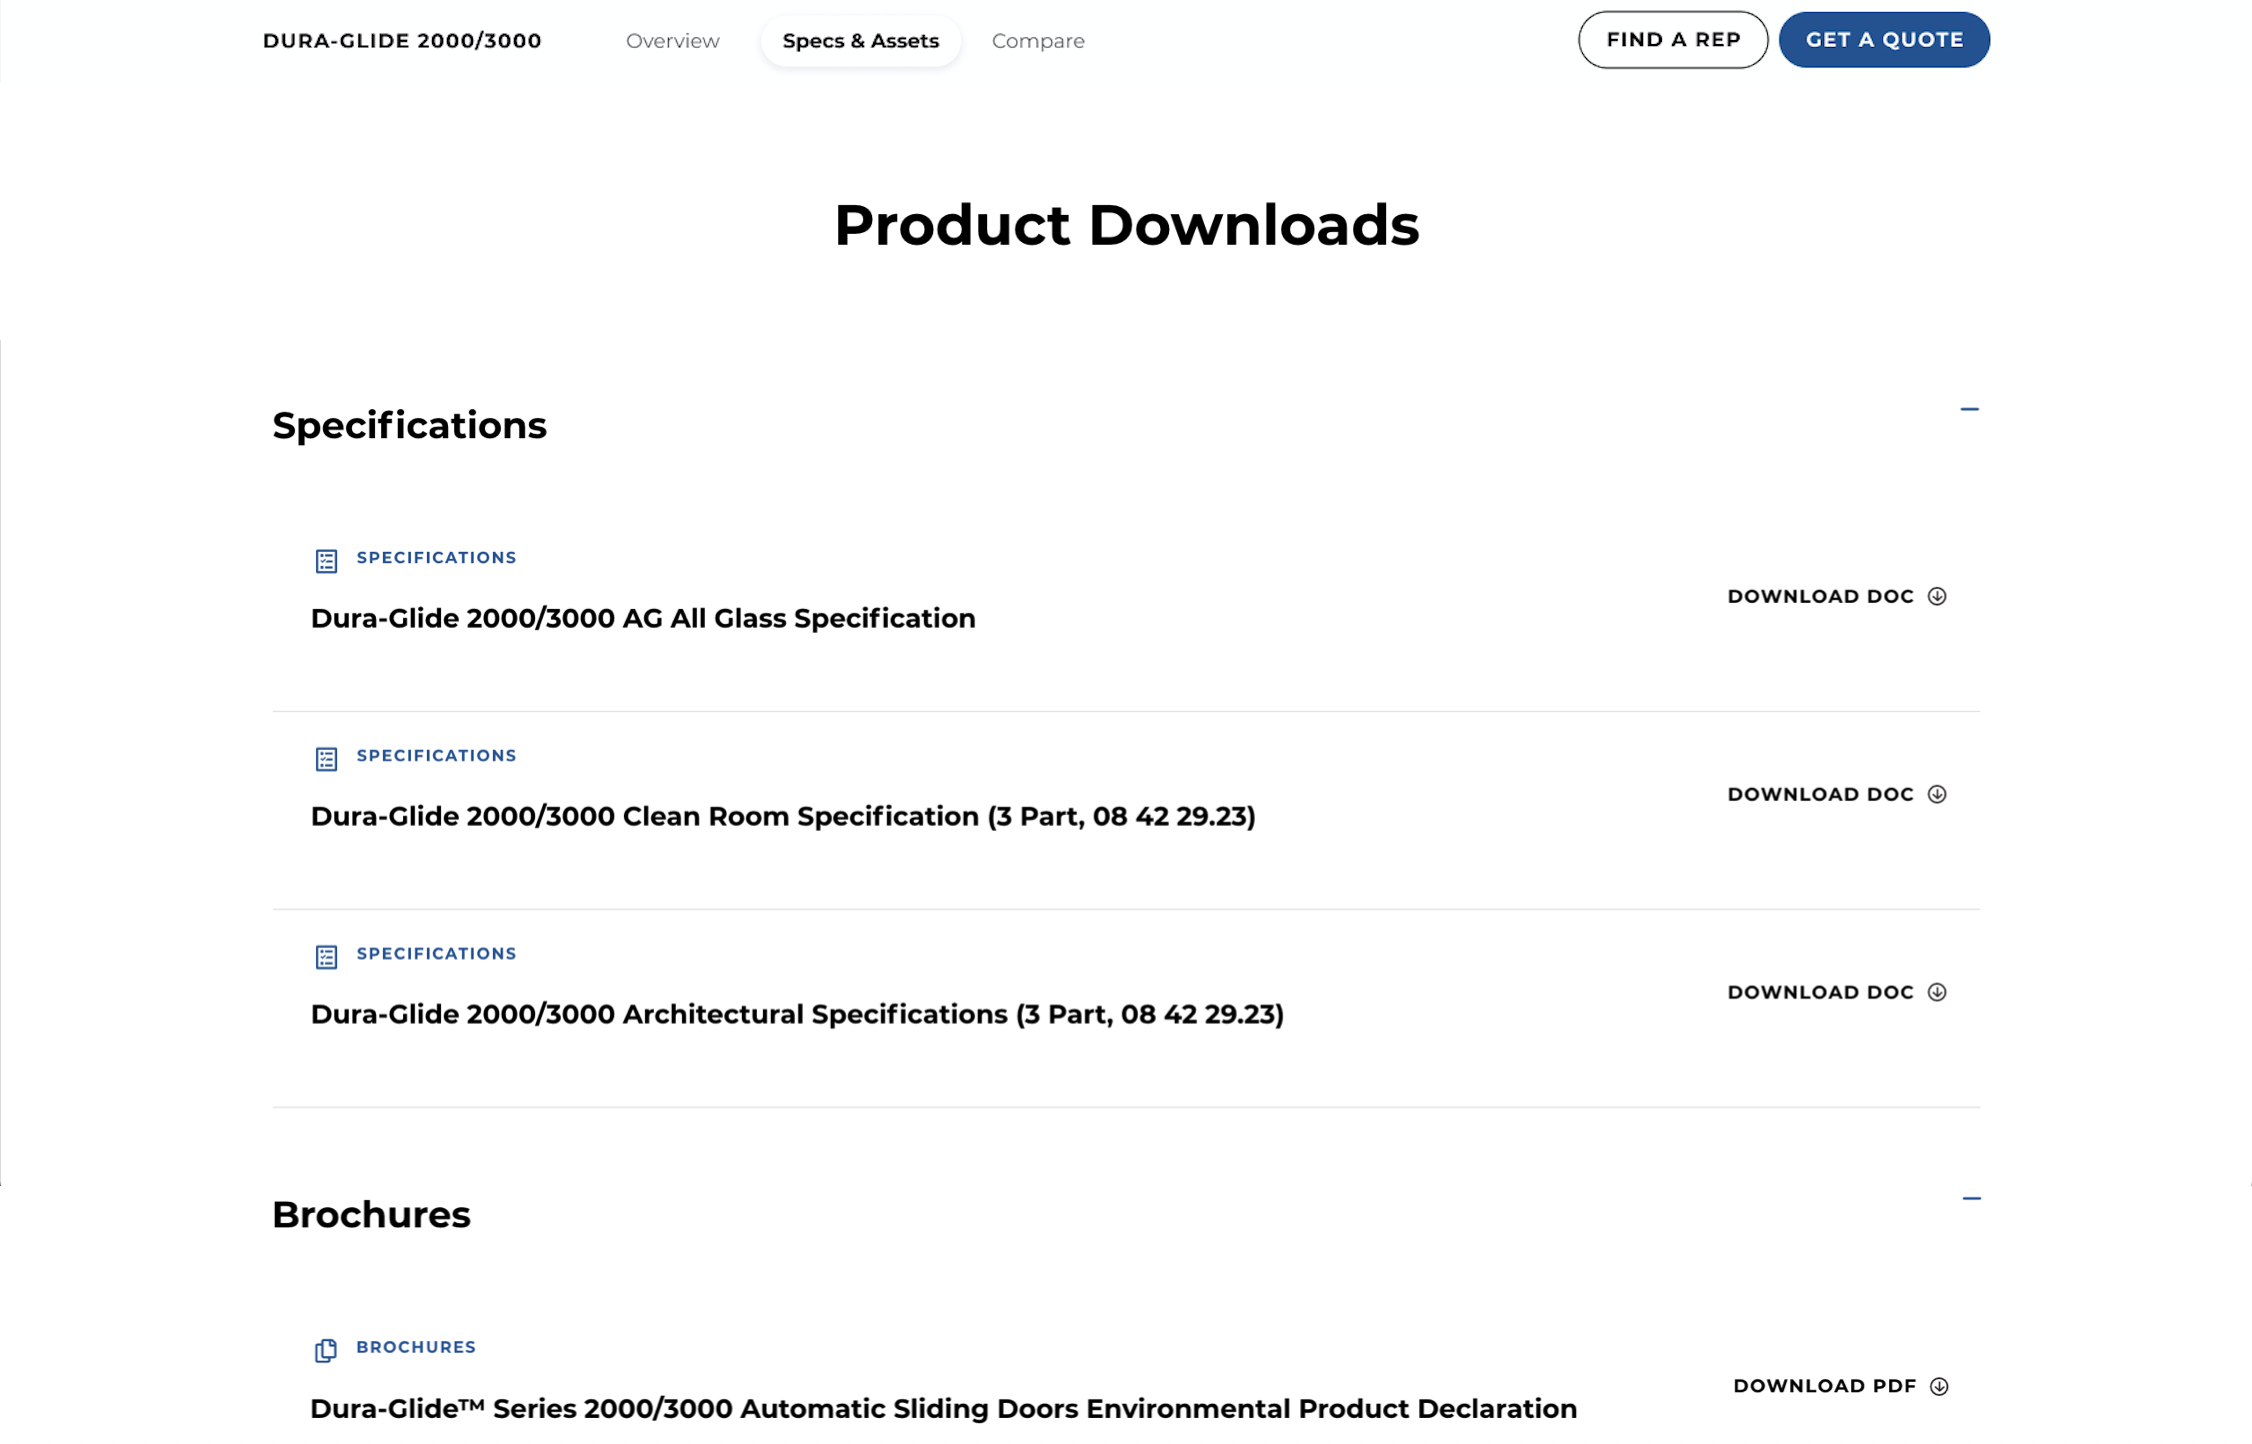2252x1444 pixels.
Task: Click the download arrow icon for AG All Glass
Action: (x=1937, y=596)
